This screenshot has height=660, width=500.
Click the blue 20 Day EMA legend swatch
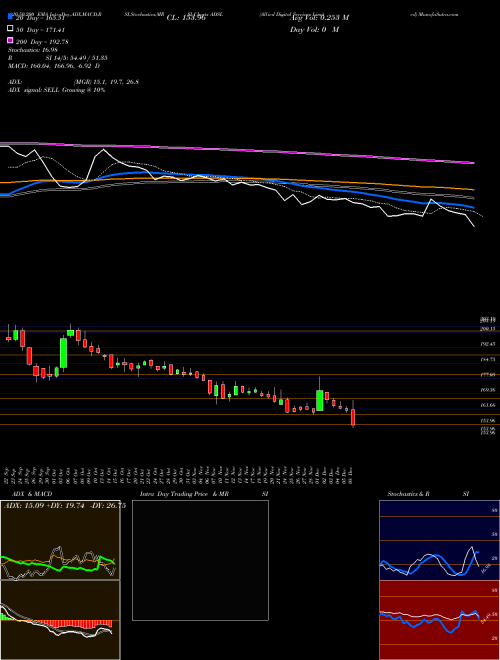(x=10, y=17)
